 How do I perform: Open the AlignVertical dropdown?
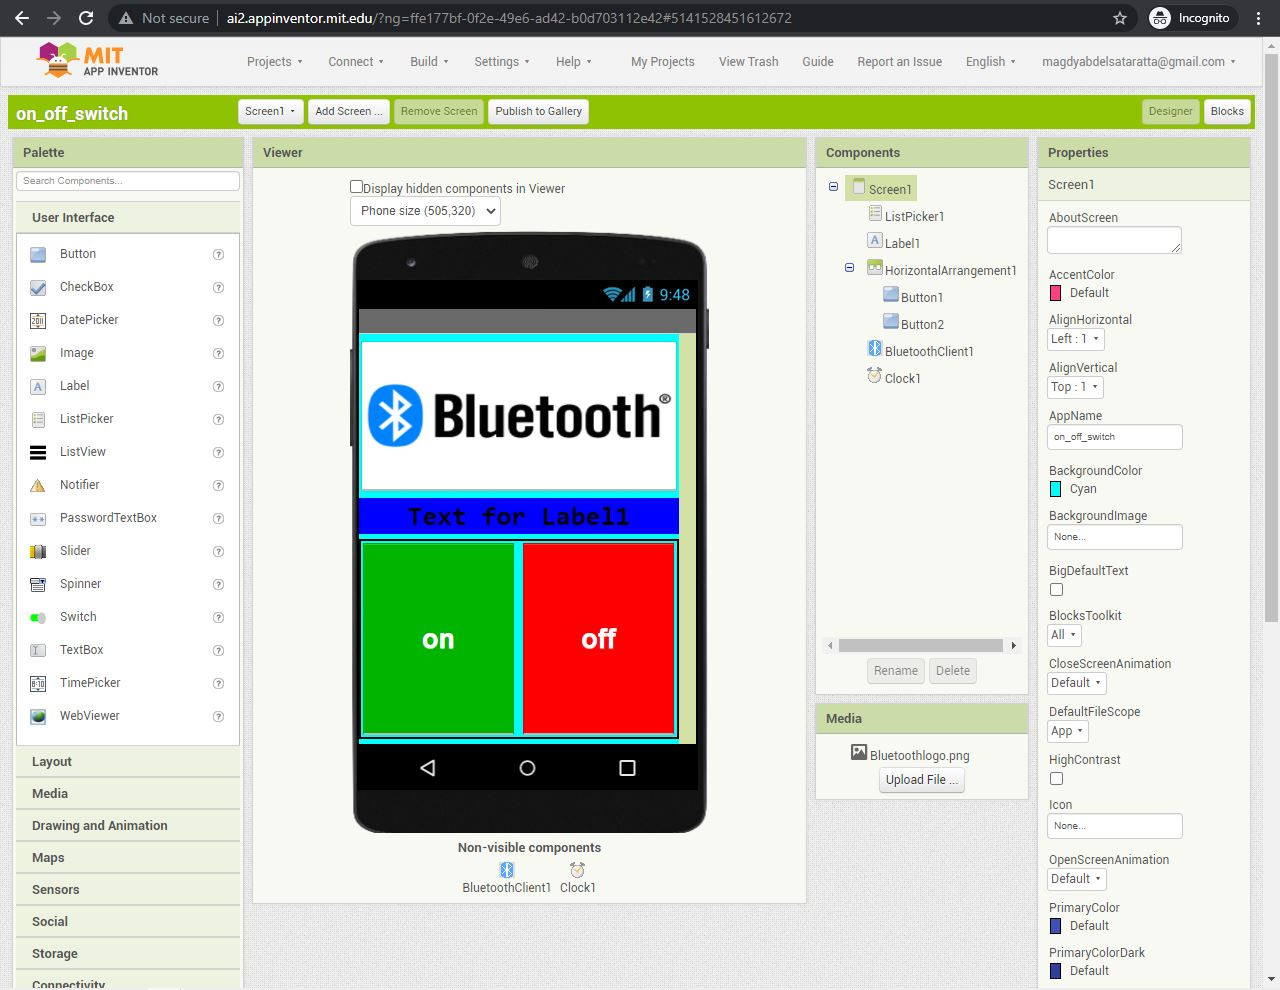coord(1075,387)
